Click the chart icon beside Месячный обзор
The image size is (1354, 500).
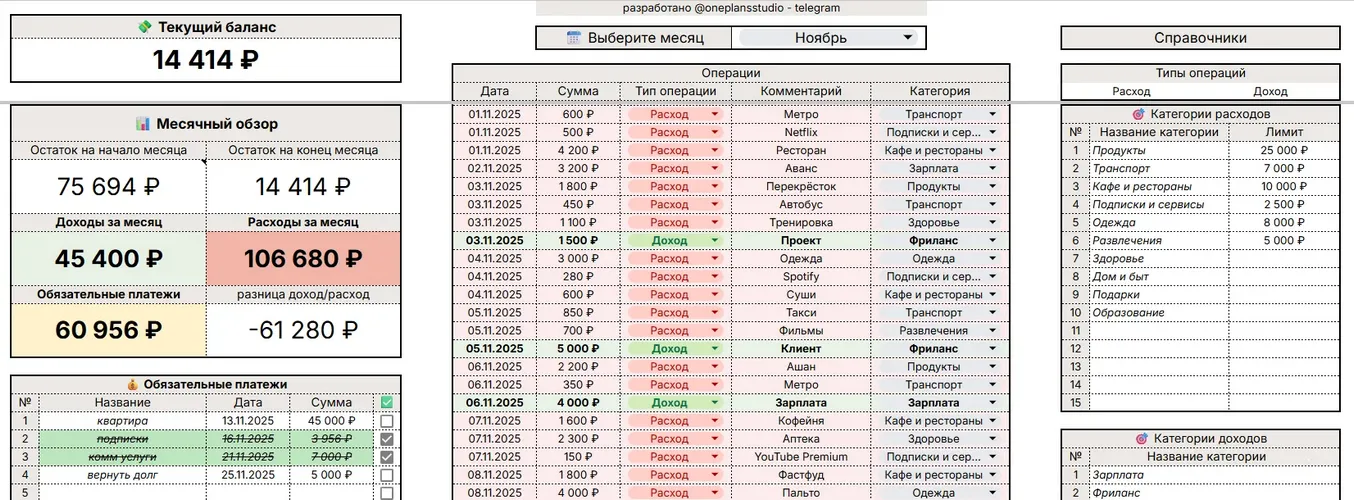(142, 124)
